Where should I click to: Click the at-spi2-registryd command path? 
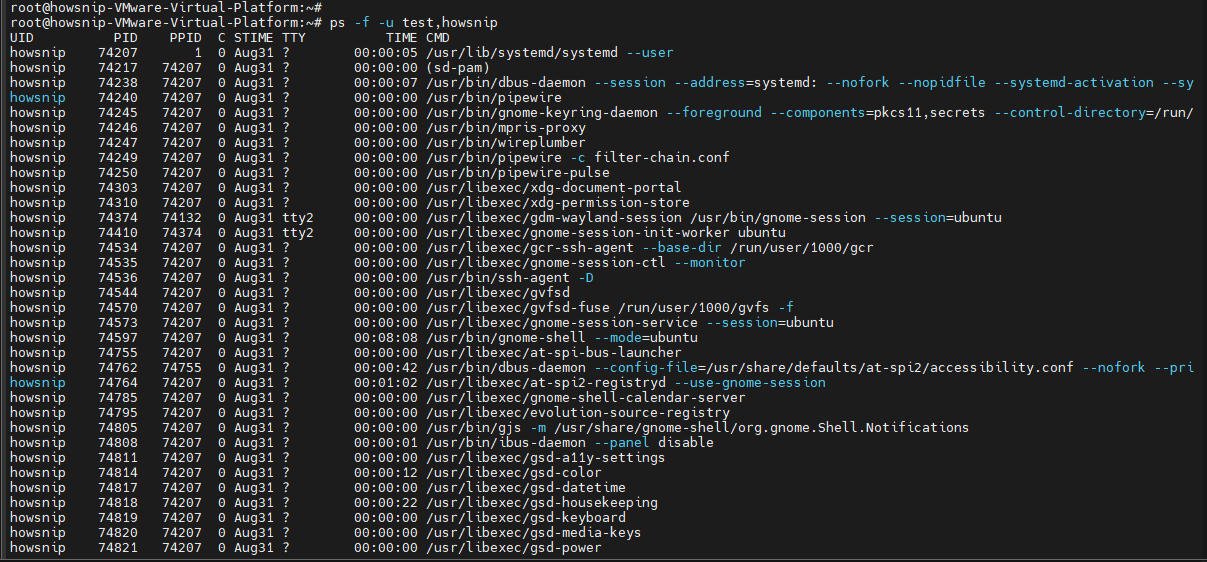click(546, 383)
